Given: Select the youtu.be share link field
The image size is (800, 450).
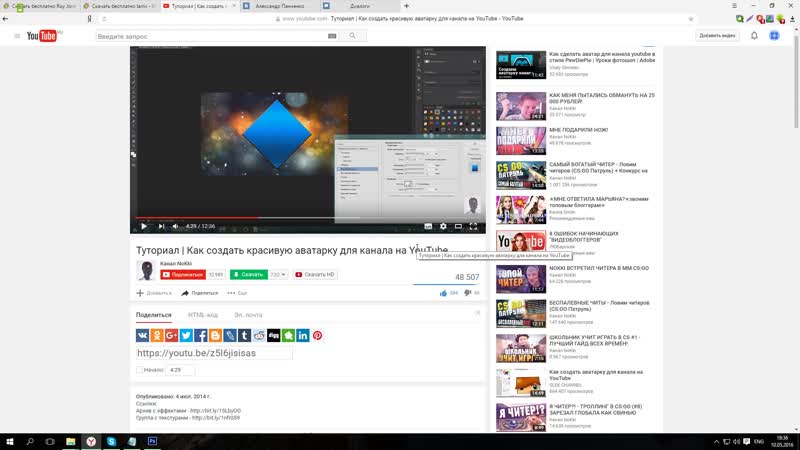Looking at the screenshot, I should coord(214,353).
